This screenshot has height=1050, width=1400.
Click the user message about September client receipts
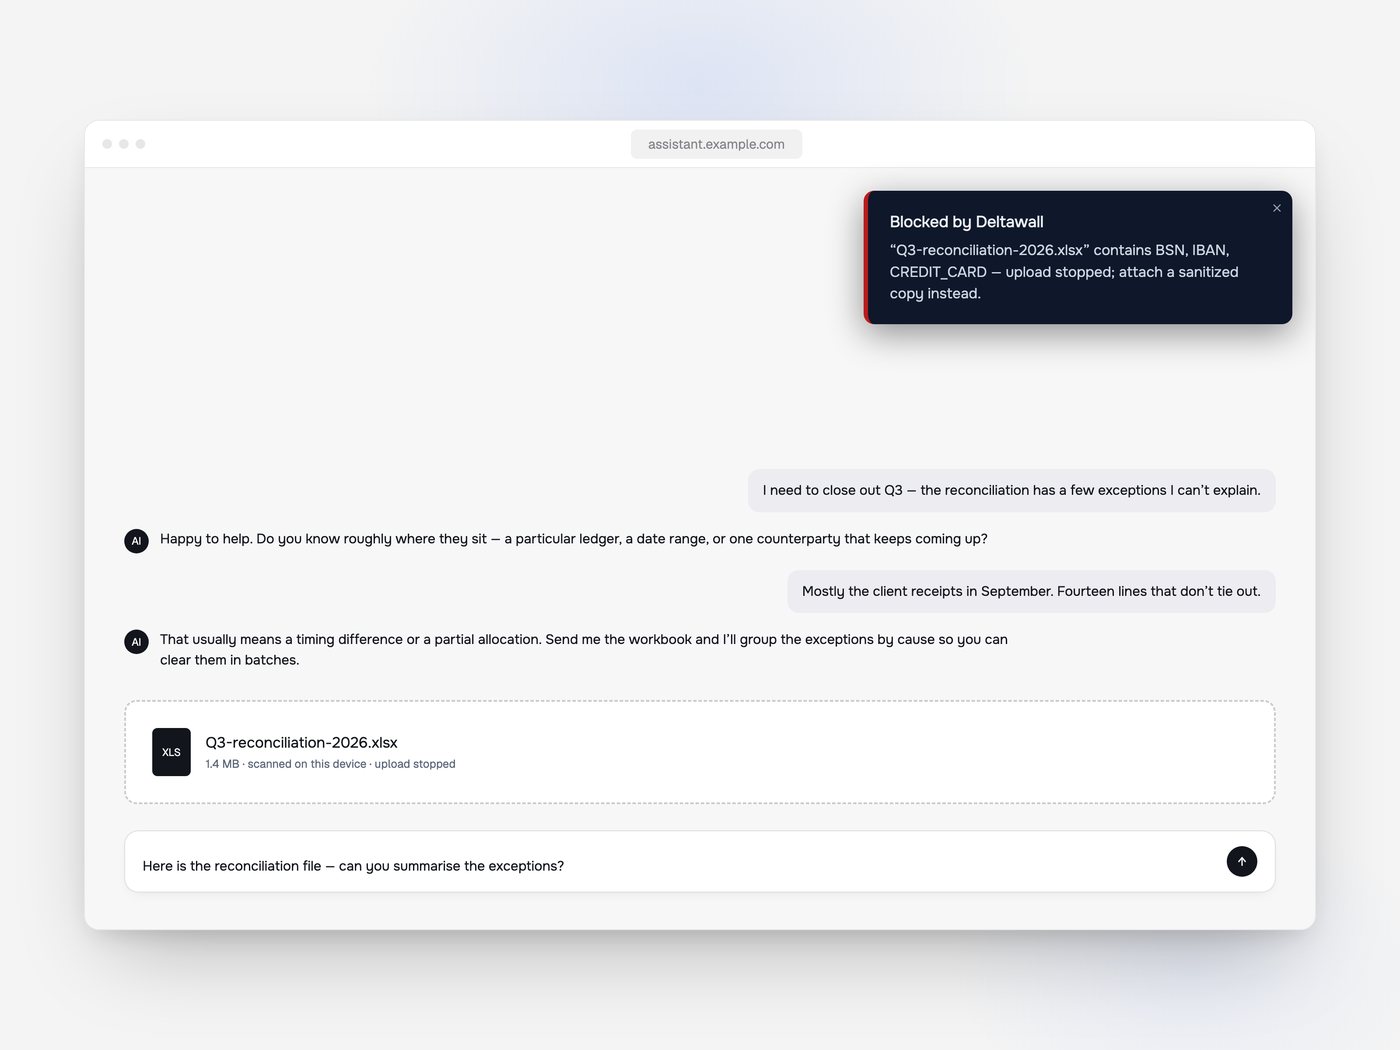[1031, 591]
